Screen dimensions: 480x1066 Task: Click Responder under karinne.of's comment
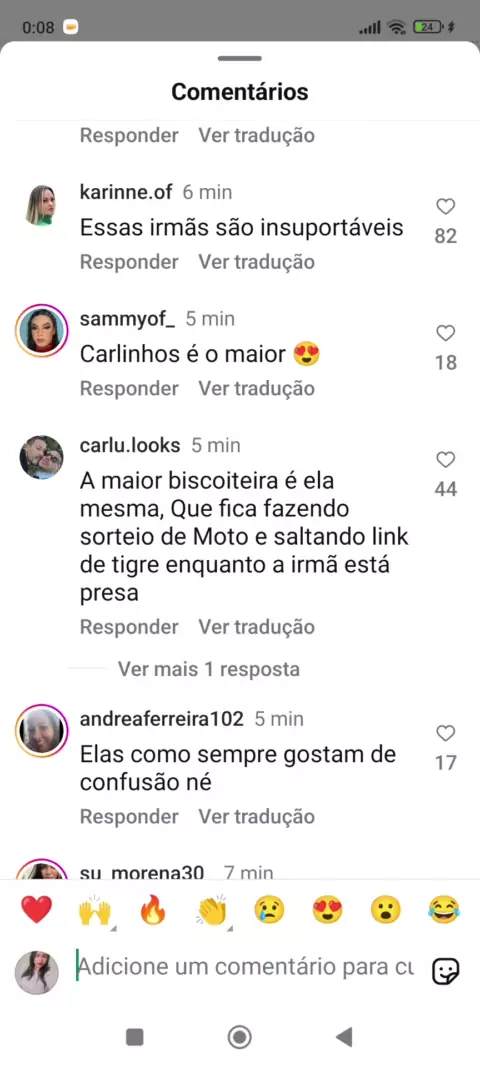(129, 262)
